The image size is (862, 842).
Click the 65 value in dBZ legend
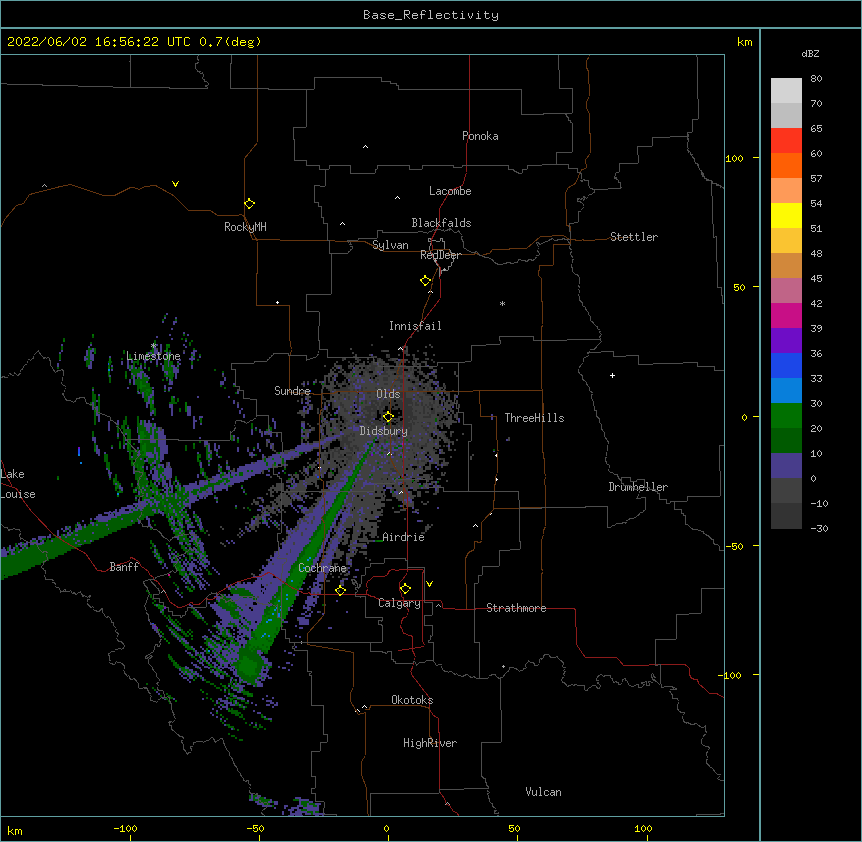click(816, 129)
